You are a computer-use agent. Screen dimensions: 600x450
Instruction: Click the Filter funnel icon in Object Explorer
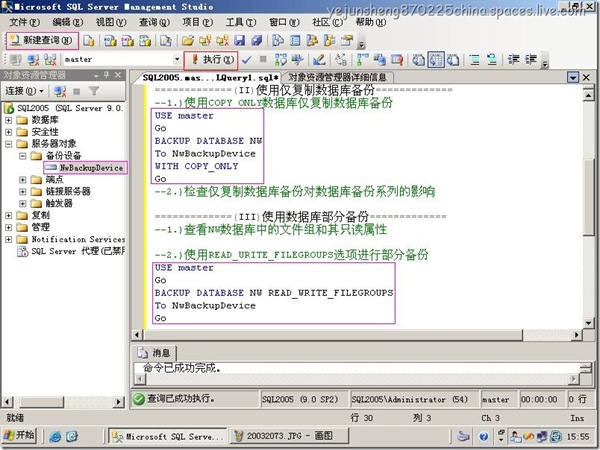tap(94, 91)
